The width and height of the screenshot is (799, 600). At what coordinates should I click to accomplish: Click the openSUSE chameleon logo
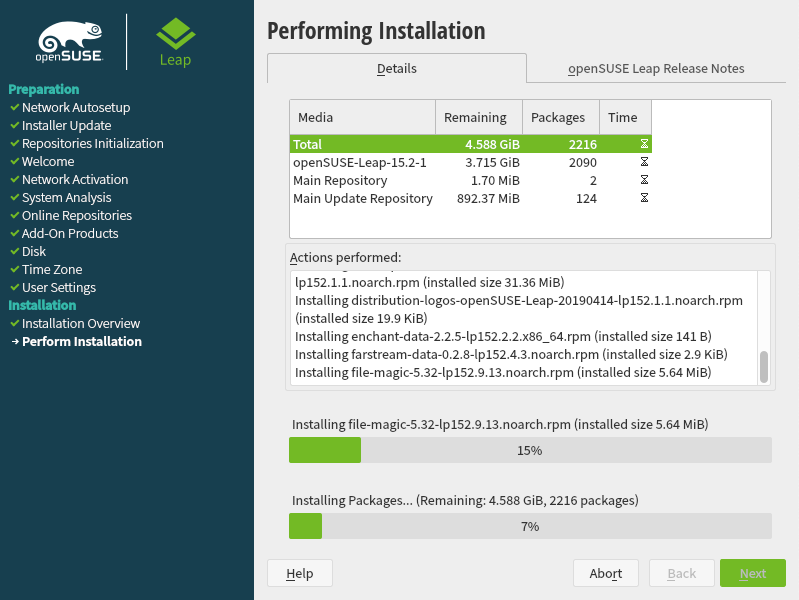[x=70, y=42]
